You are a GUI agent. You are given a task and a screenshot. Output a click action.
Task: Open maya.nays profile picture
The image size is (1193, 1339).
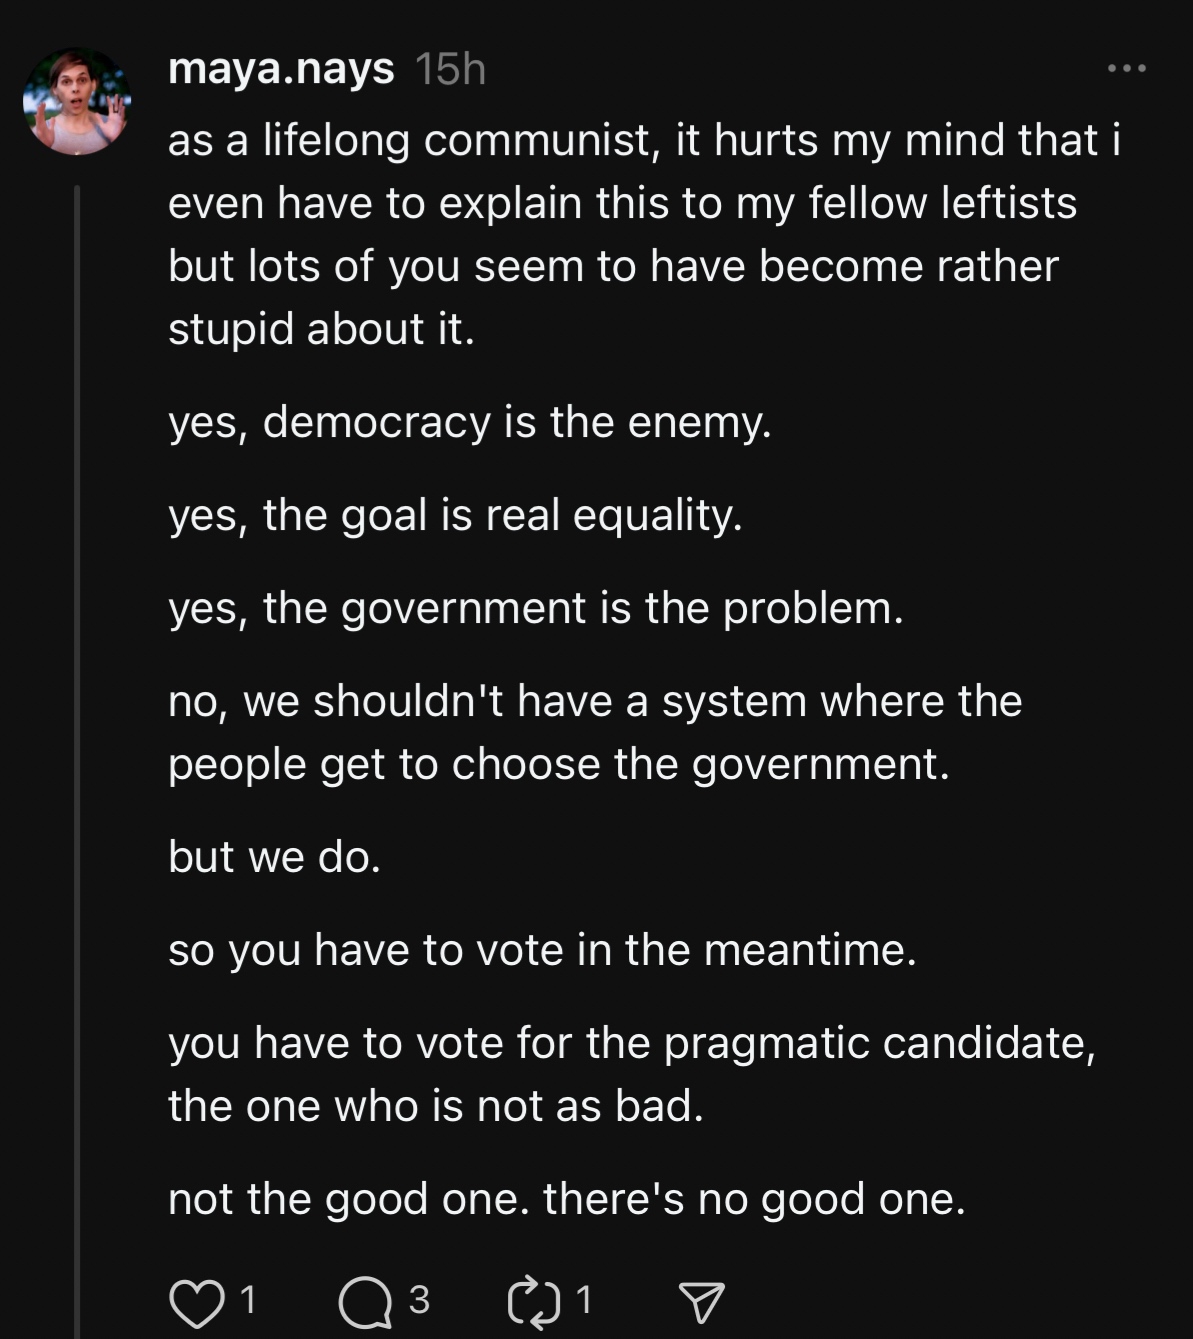[x=77, y=101]
